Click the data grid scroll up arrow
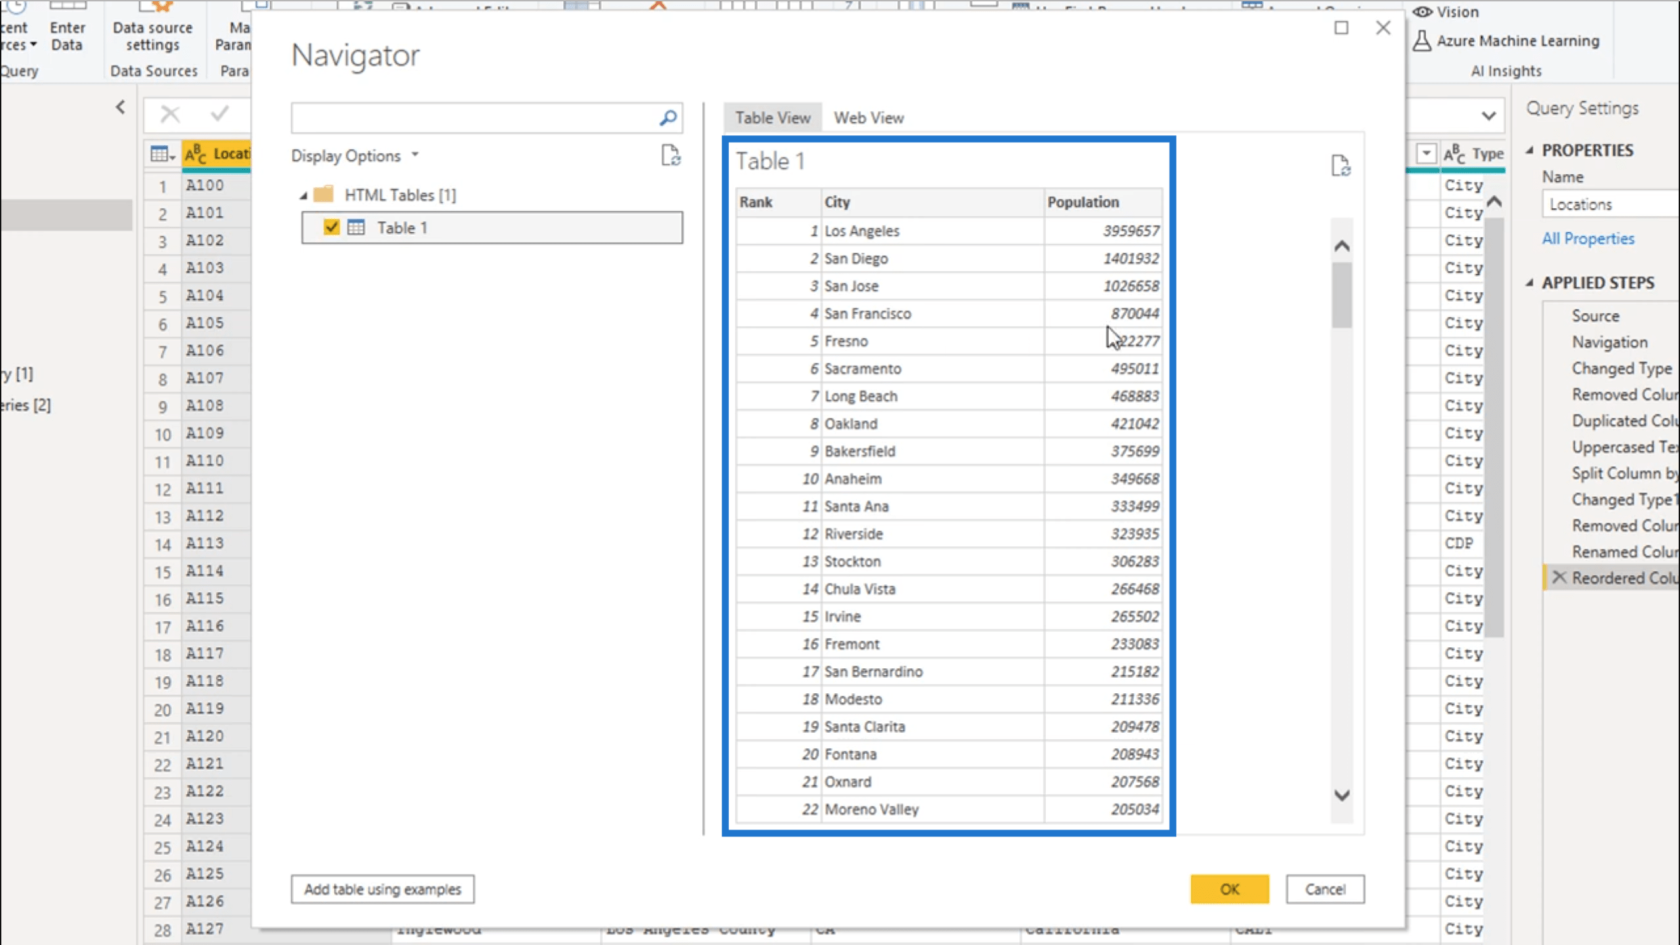Image resolution: width=1680 pixels, height=945 pixels. [1494, 201]
